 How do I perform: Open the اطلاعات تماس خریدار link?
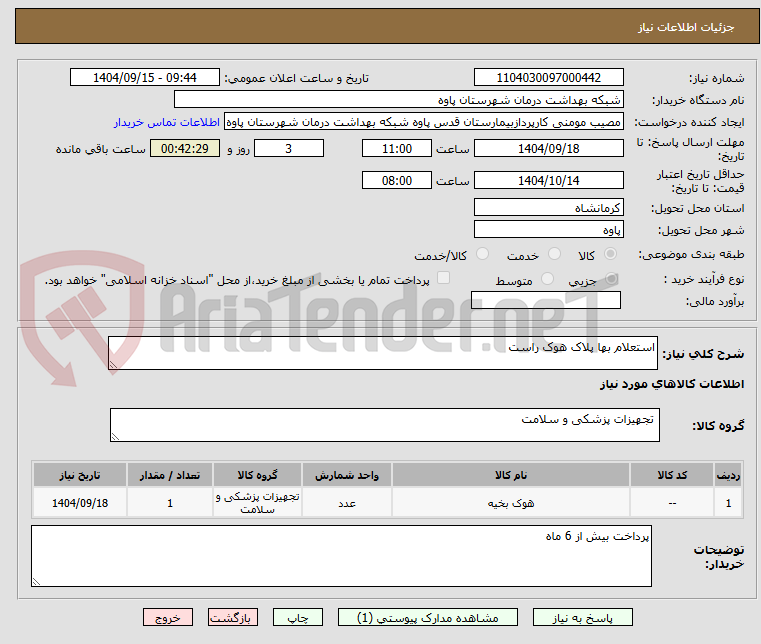[x=167, y=122]
